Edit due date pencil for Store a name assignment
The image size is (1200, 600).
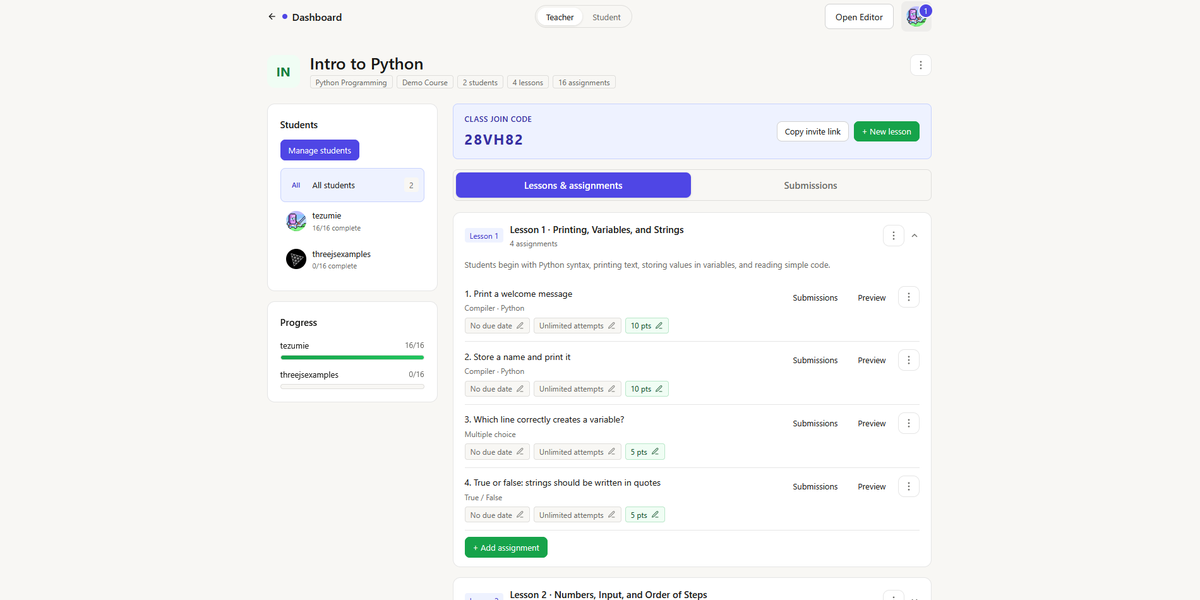tap(520, 389)
